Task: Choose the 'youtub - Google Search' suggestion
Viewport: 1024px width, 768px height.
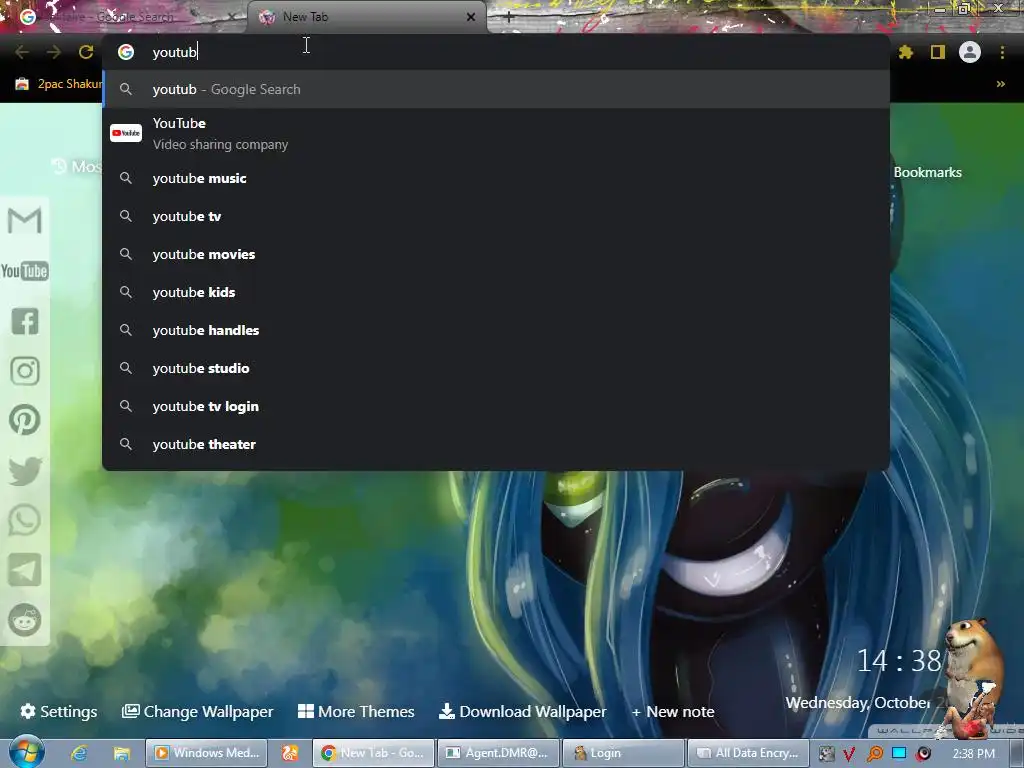Action: (x=496, y=89)
